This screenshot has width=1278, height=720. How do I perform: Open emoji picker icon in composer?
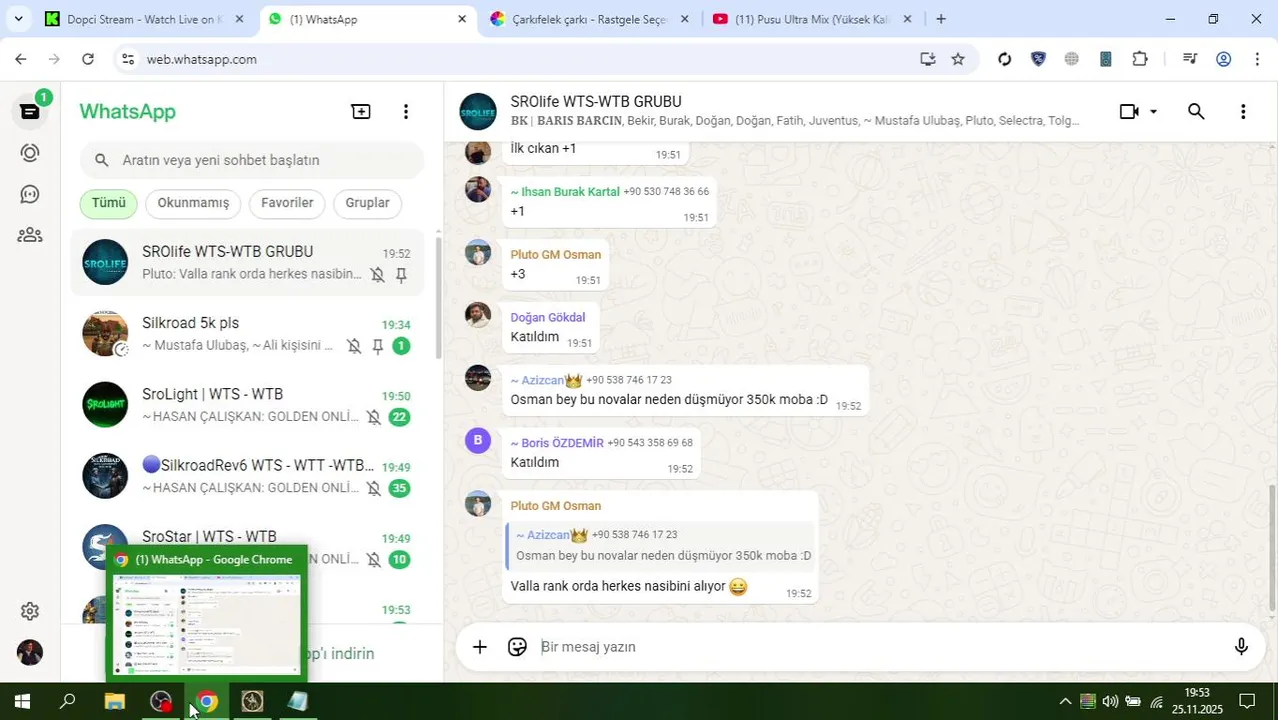[x=517, y=647]
